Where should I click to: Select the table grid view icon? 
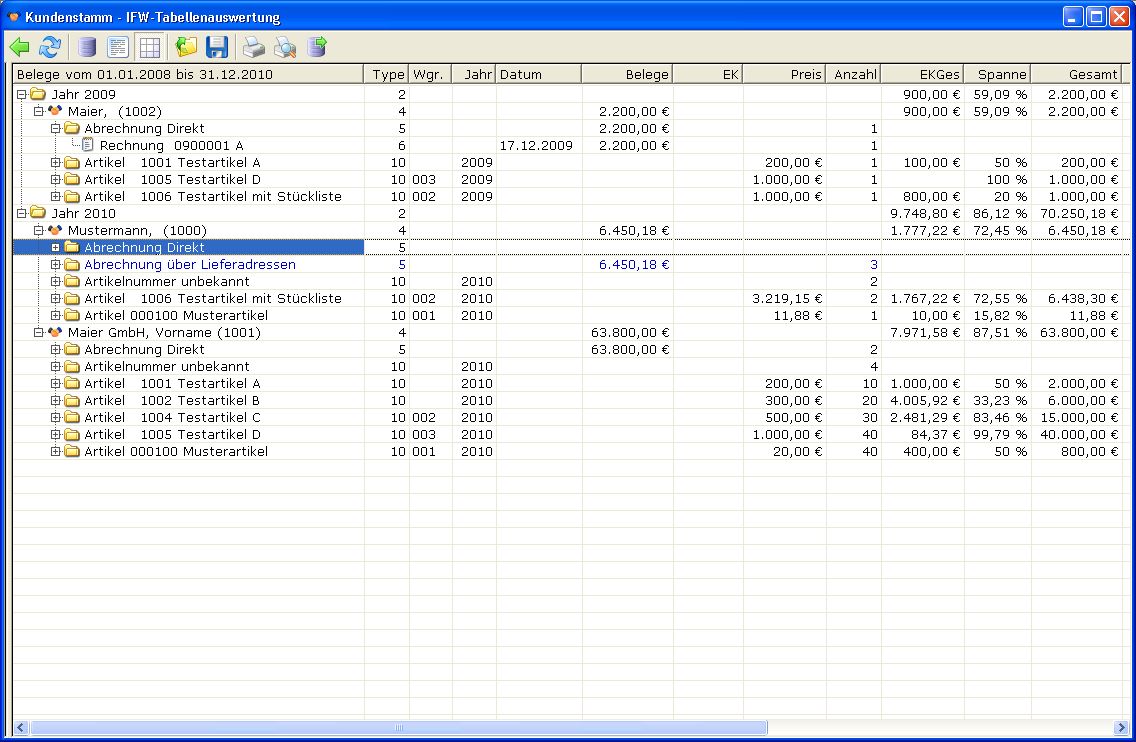coord(149,47)
